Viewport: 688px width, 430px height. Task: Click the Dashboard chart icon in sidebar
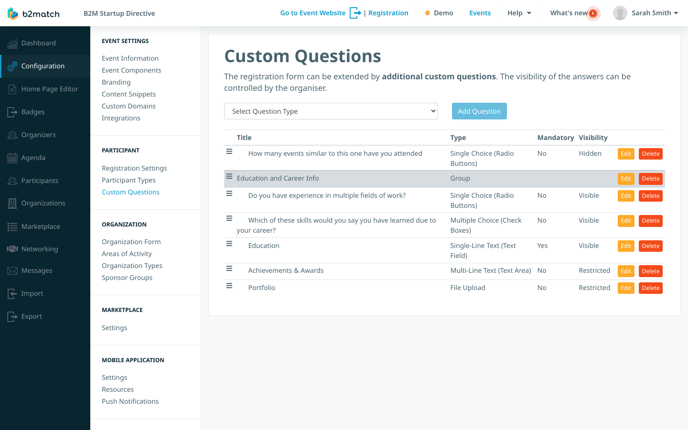12,43
